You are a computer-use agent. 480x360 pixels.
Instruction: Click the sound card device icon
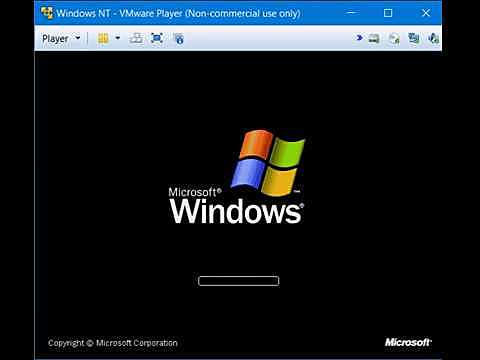(433, 39)
